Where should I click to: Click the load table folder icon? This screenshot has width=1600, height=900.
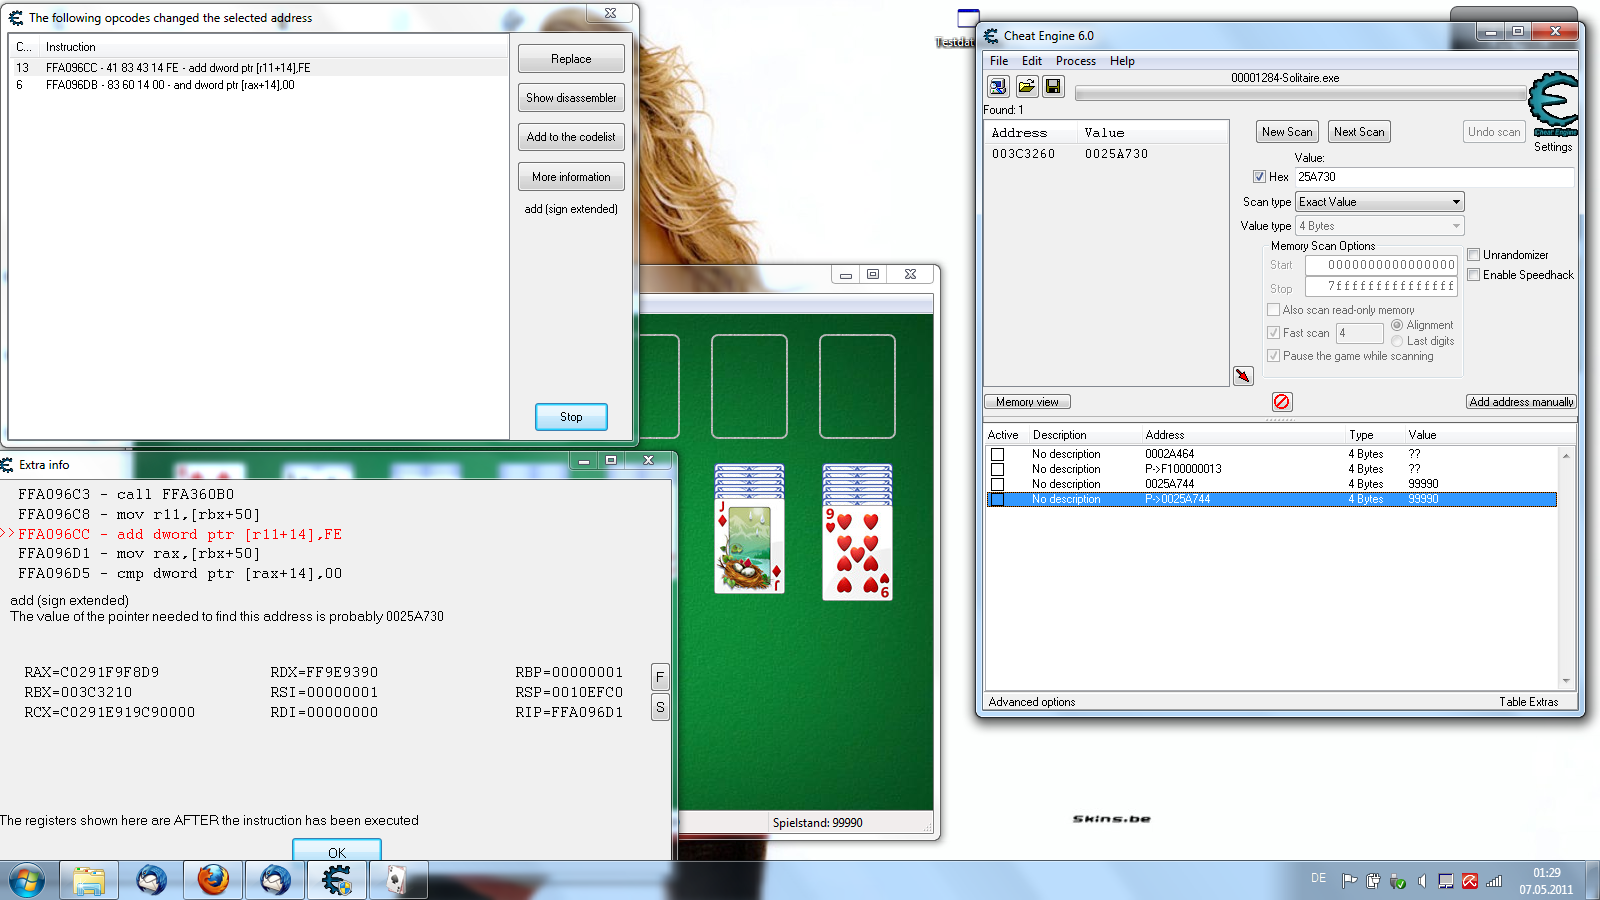[1026, 87]
